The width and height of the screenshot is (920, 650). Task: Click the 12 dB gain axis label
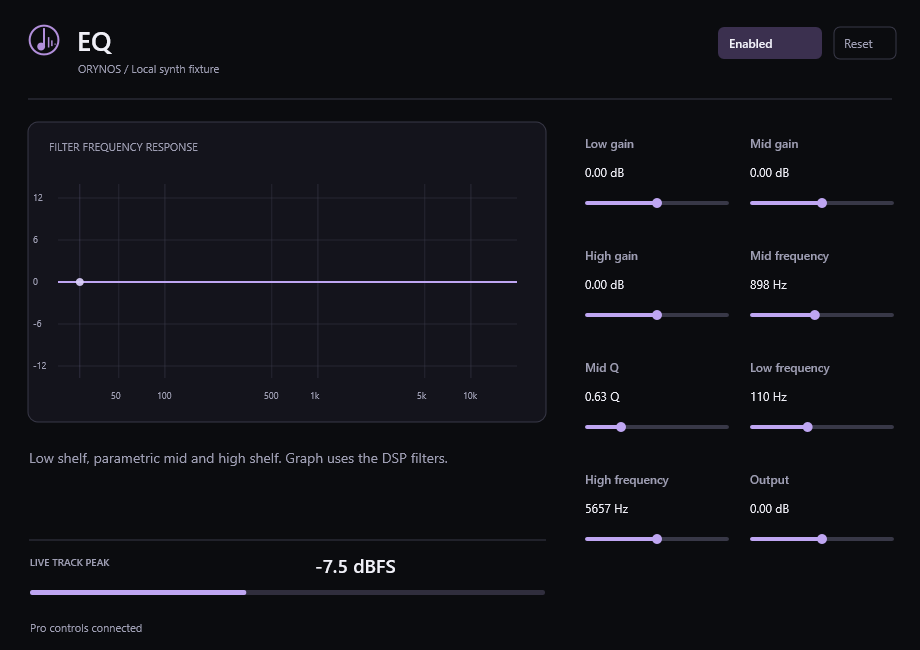click(x=38, y=198)
